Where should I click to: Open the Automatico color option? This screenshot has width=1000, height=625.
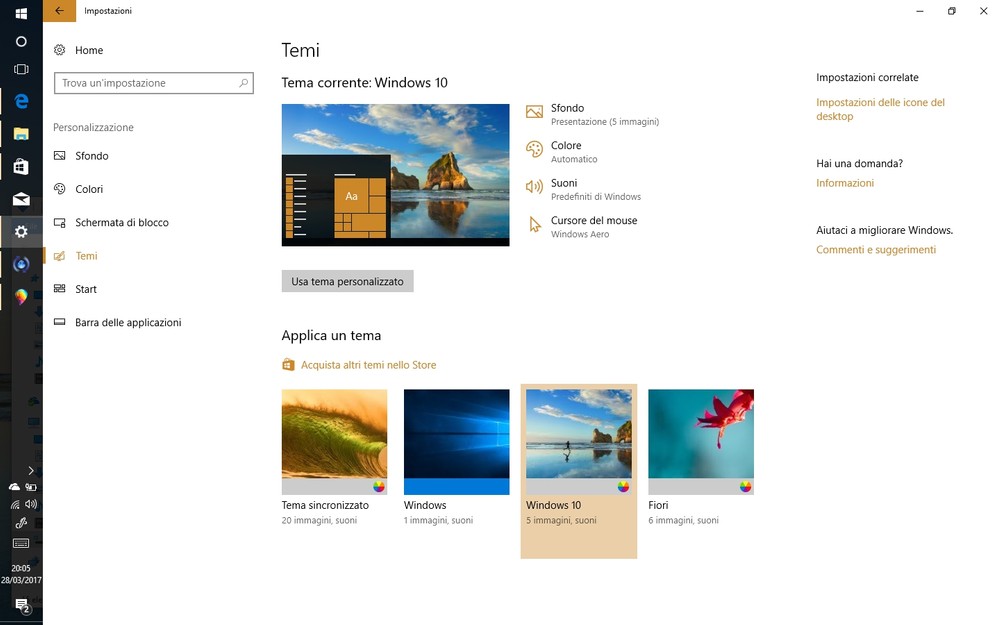[x=574, y=159]
